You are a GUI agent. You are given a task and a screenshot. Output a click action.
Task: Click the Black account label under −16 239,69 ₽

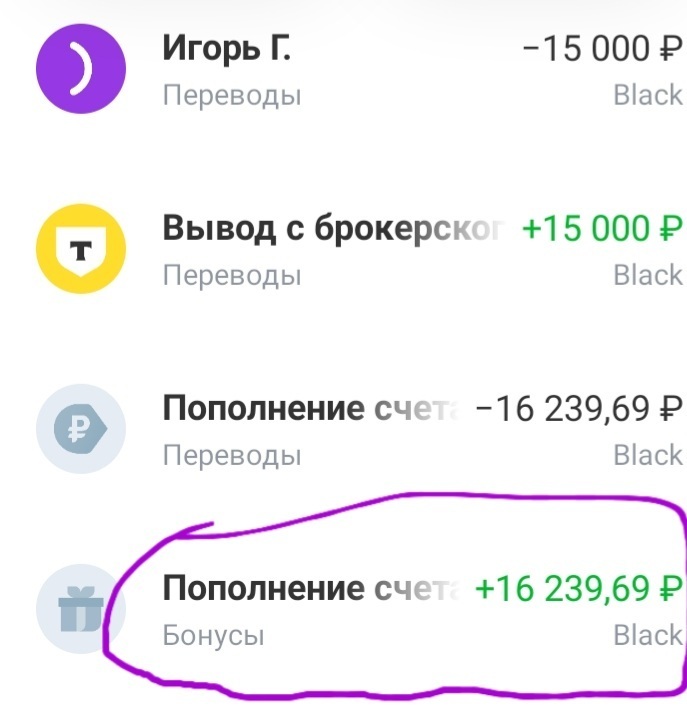[648, 456]
